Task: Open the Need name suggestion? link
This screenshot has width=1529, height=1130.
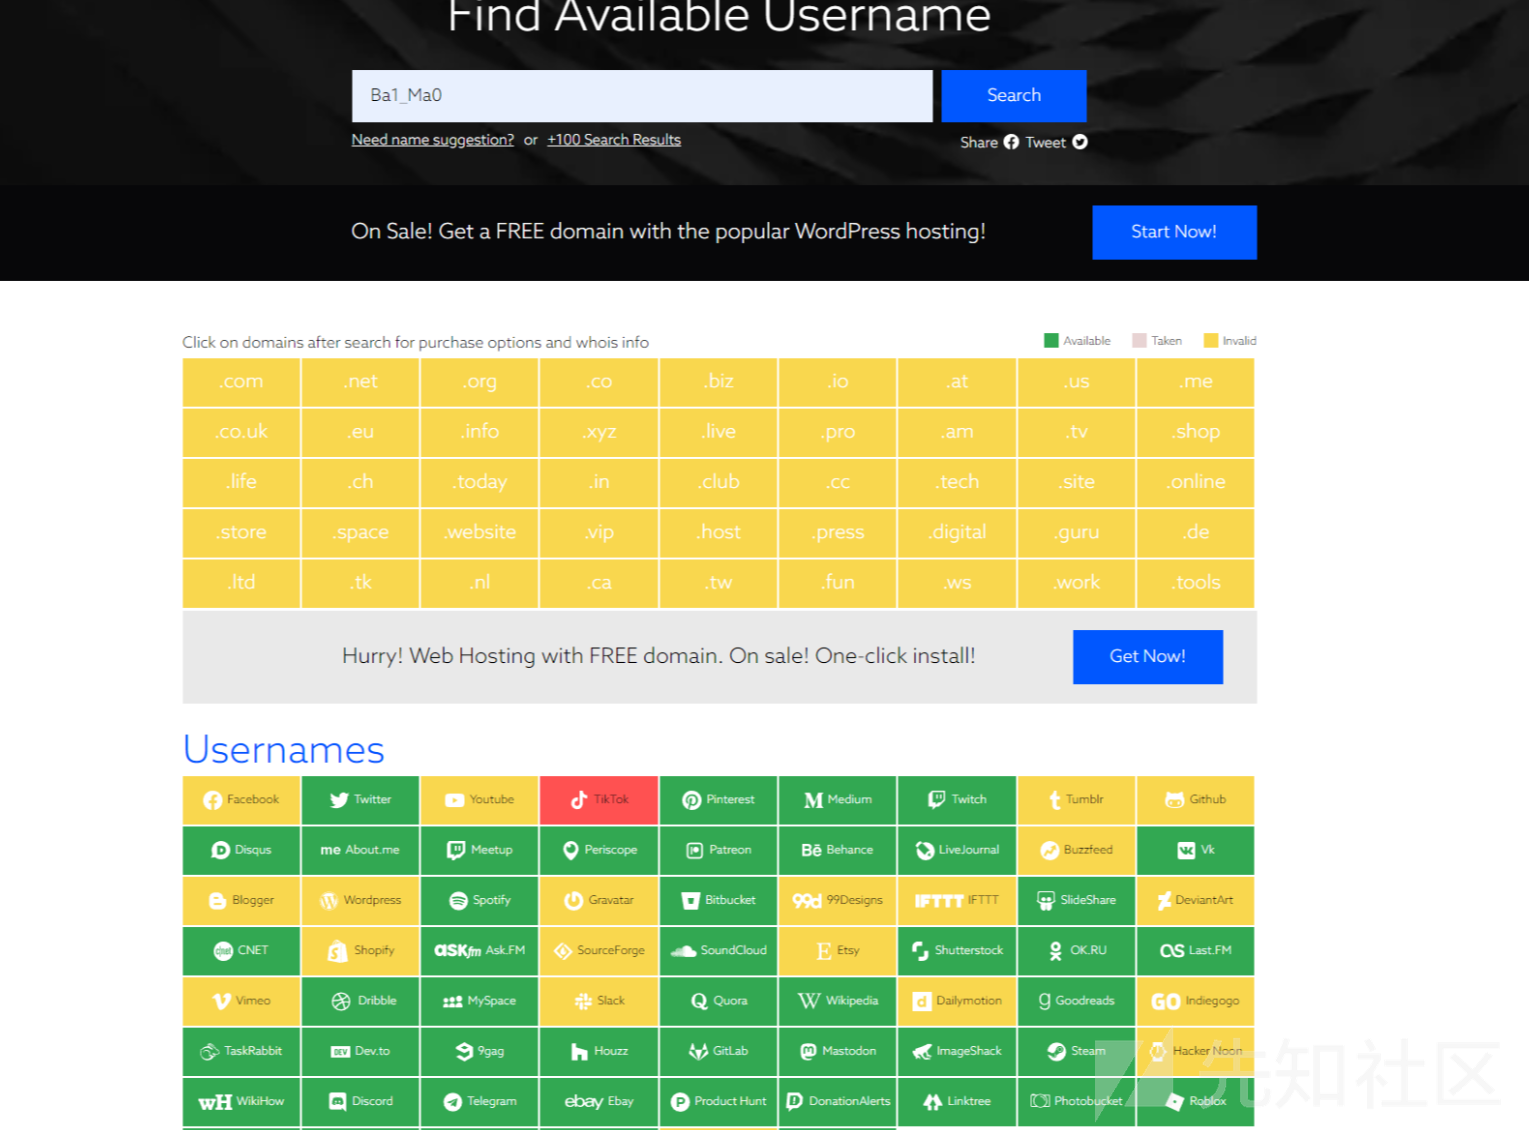Action: (x=433, y=140)
